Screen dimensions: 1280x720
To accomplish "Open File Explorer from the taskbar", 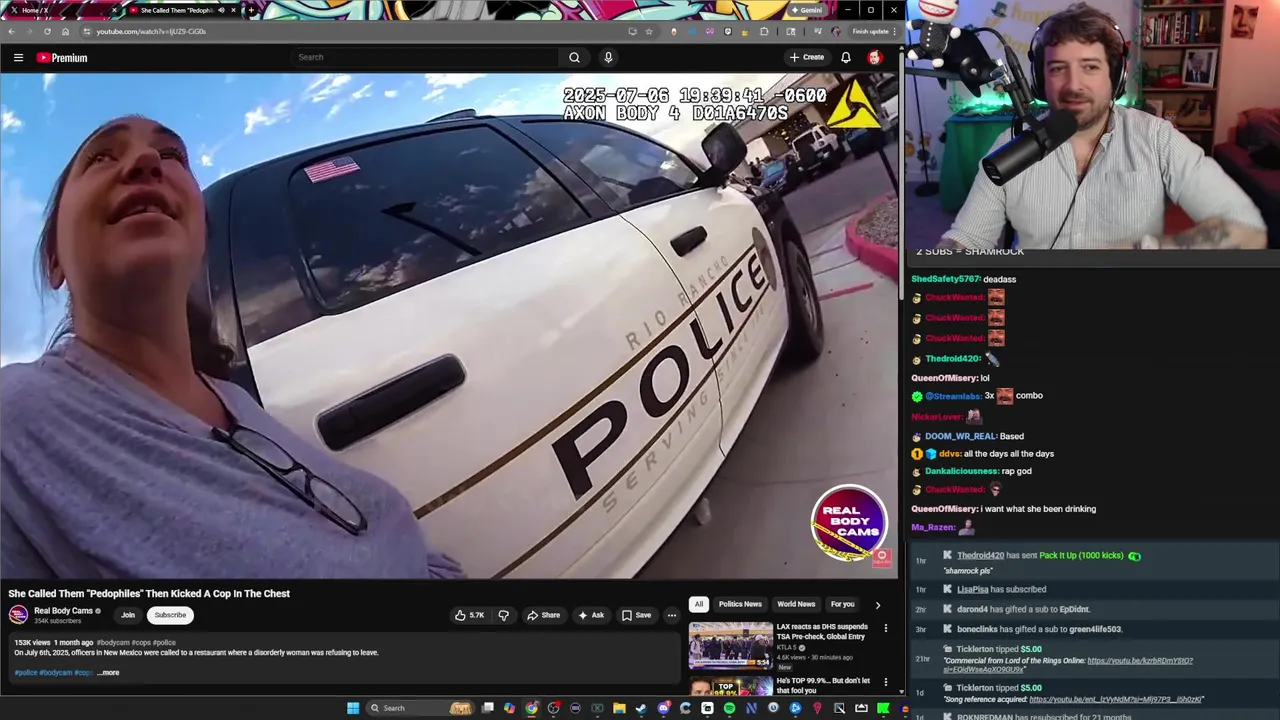I will coord(619,708).
